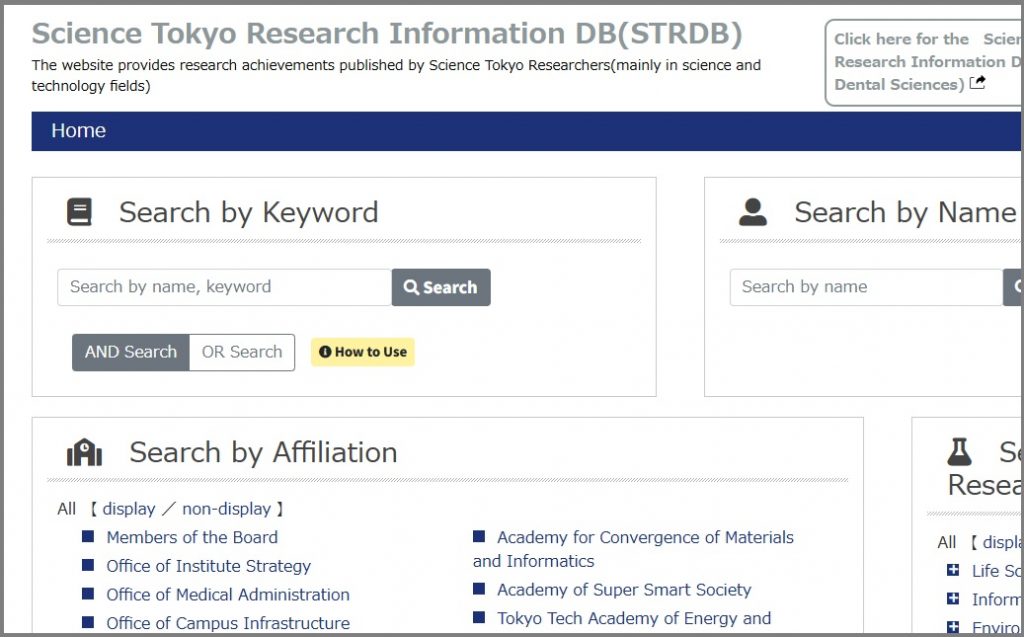Click the blue square bullet before Members of the Board
The image size is (1024, 637).
pos(88,537)
